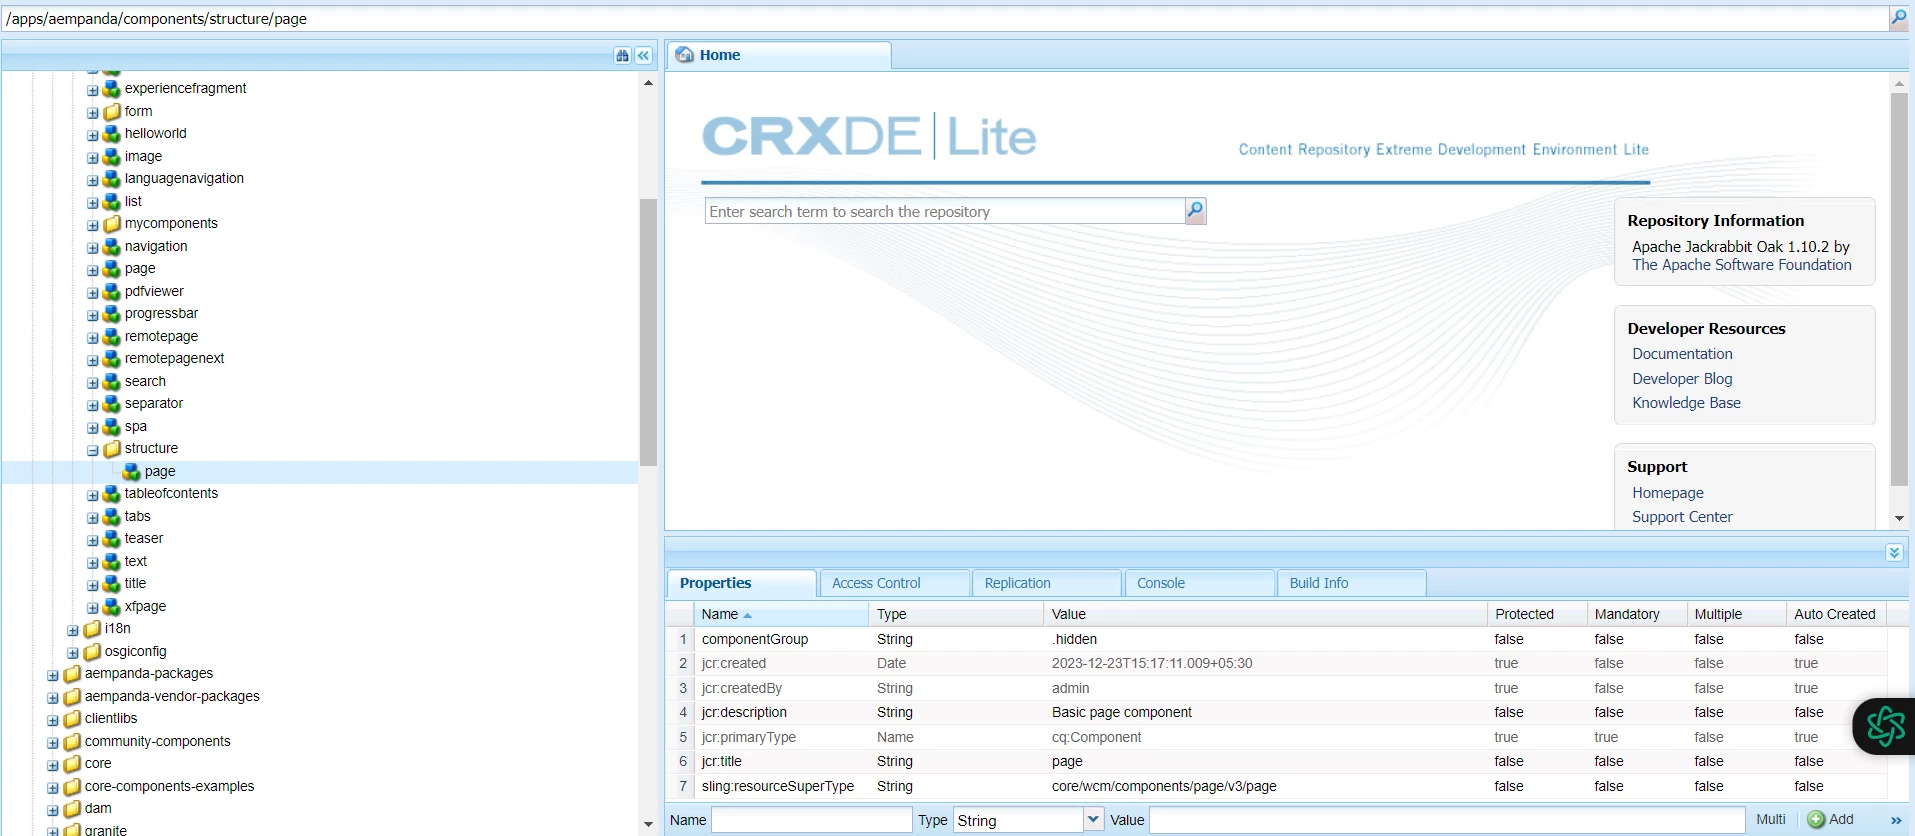Click the i18n folder icon
1915x836 pixels.
click(x=92, y=629)
